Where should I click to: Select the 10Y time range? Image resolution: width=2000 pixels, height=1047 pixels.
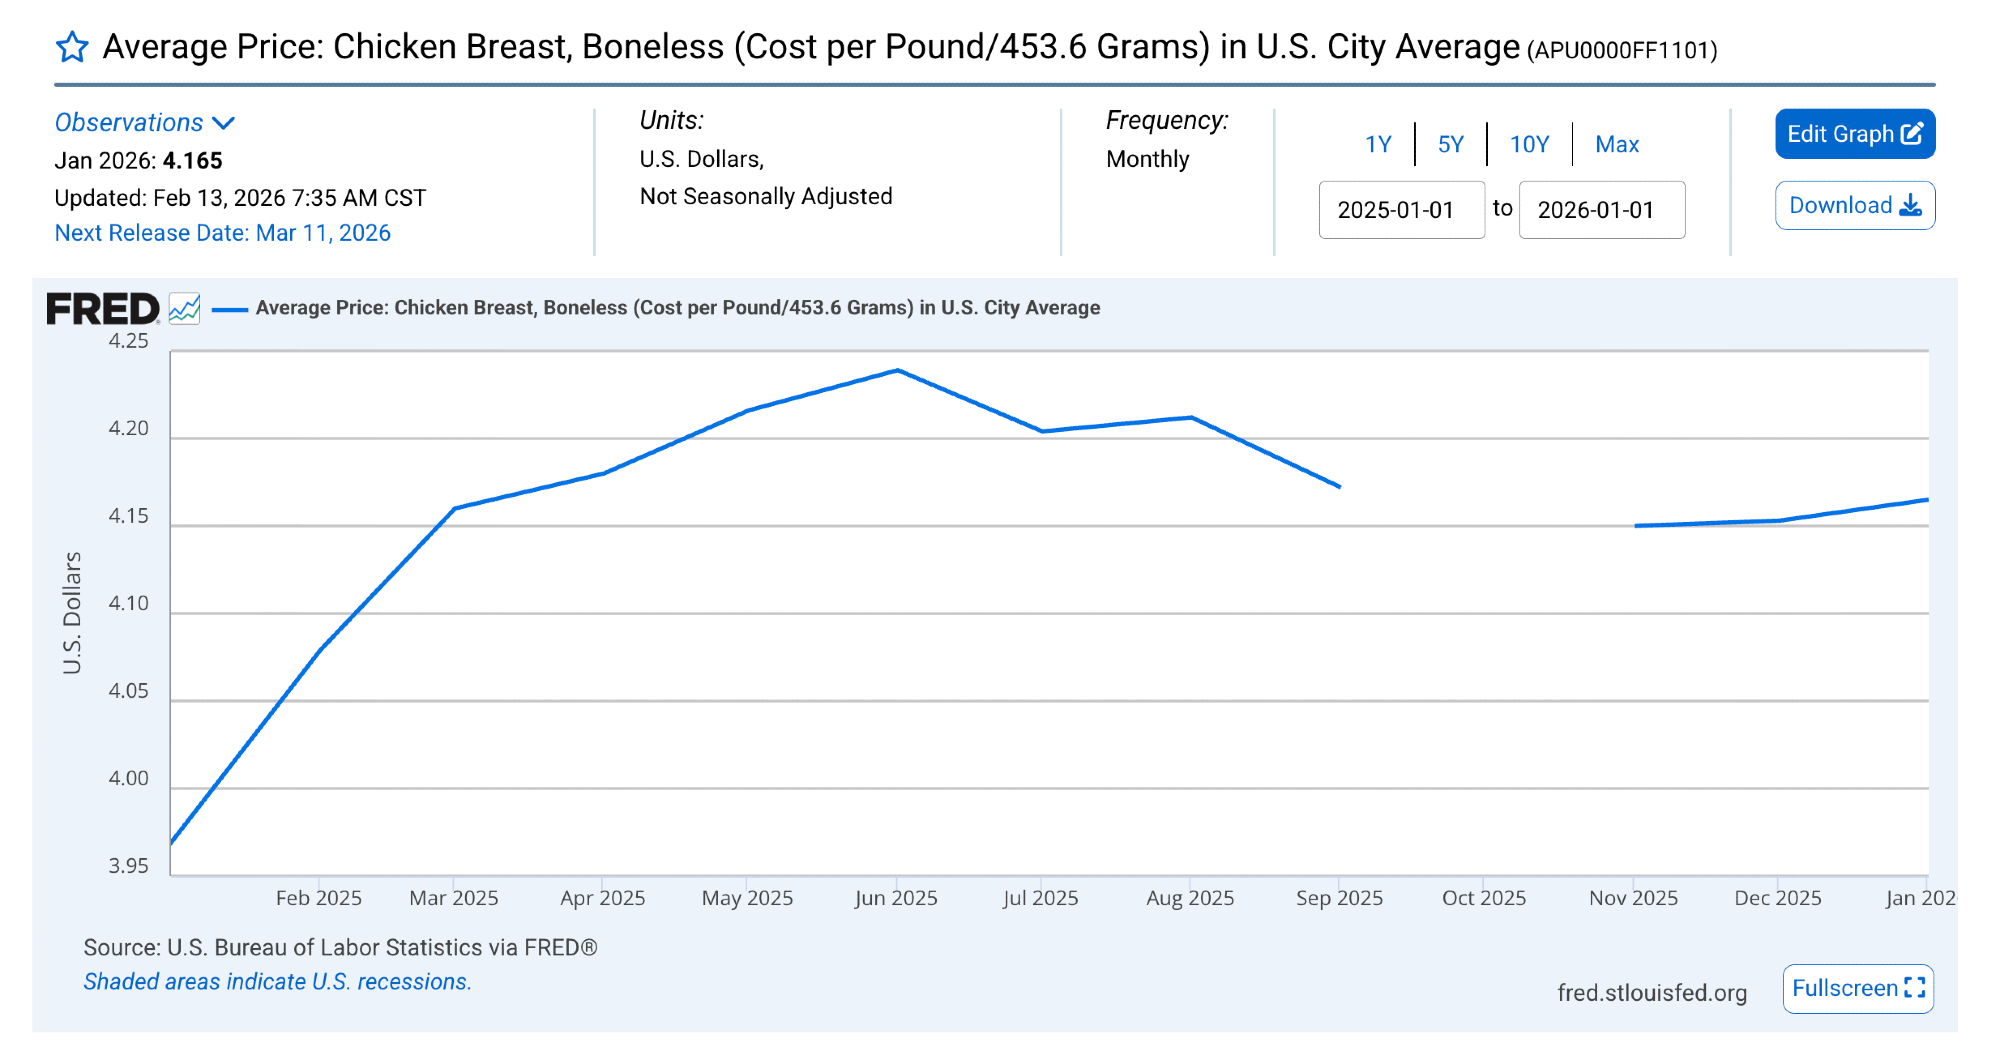click(x=1529, y=144)
